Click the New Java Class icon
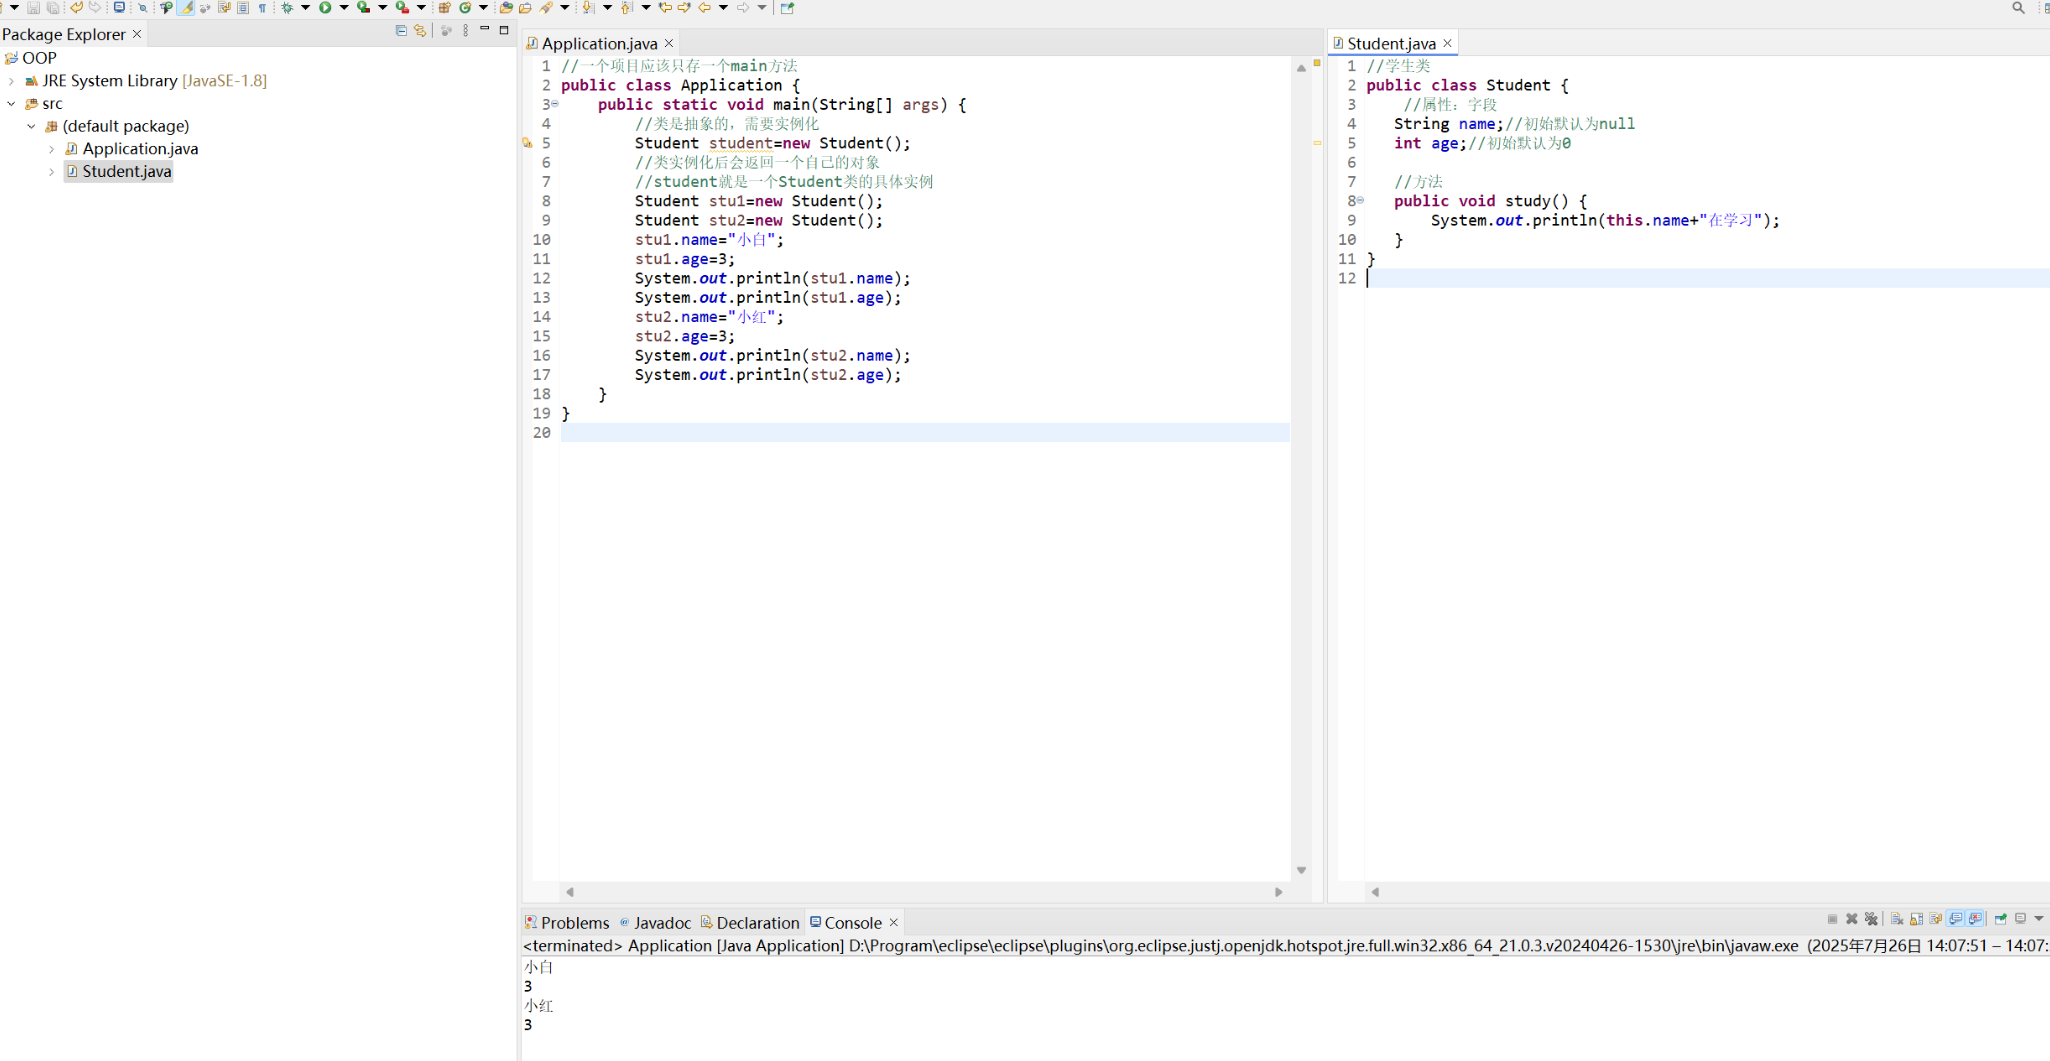 click(465, 7)
